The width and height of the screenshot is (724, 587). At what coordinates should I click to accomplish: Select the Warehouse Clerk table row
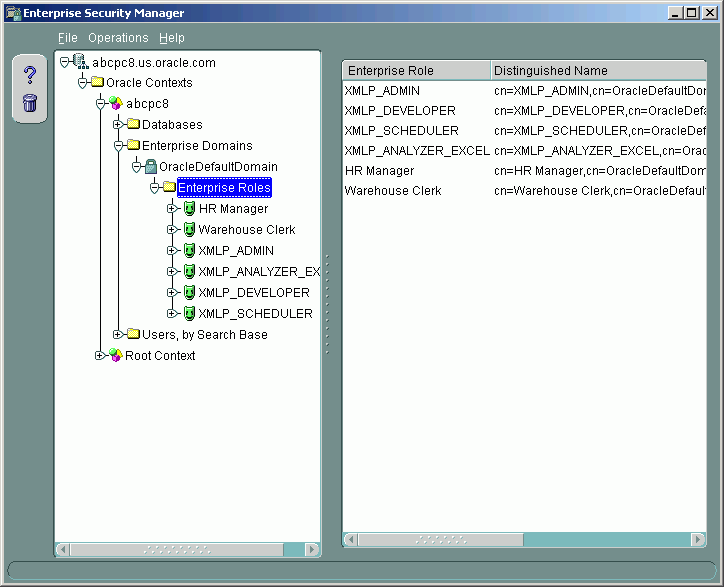(x=525, y=191)
